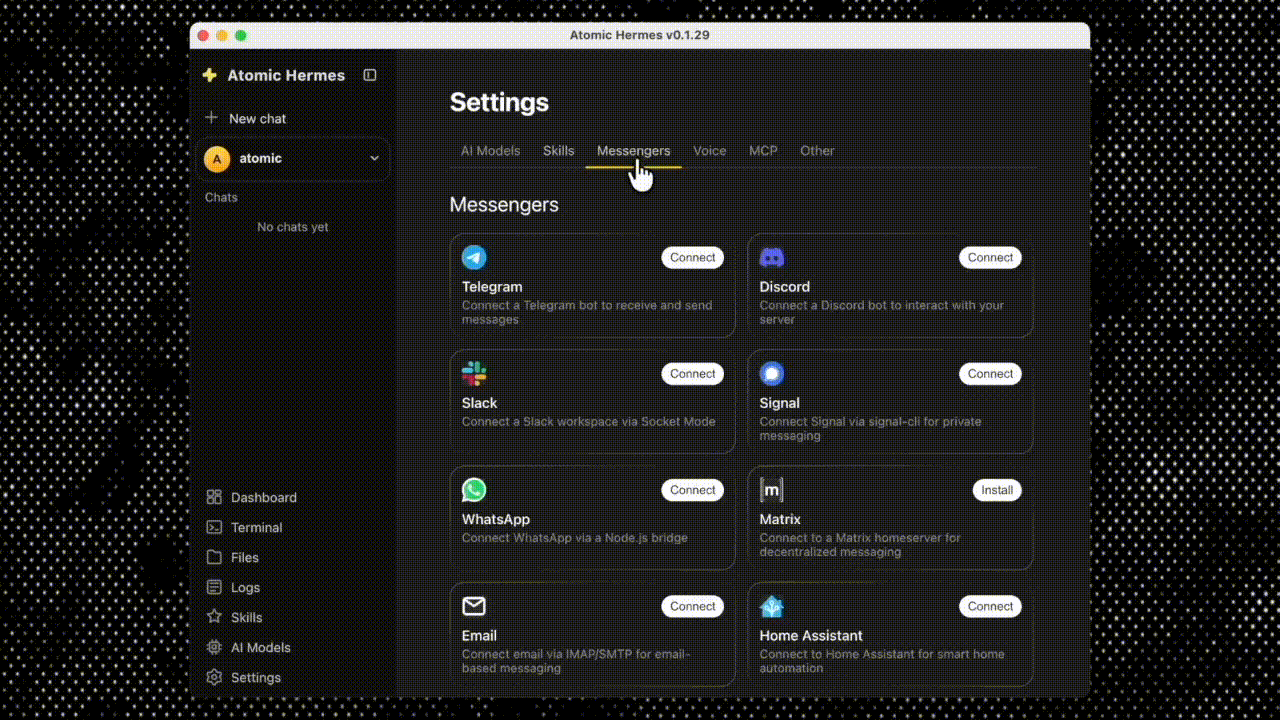Click the 'Email' card title
This screenshot has width=1280, height=720.
click(479, 635)
